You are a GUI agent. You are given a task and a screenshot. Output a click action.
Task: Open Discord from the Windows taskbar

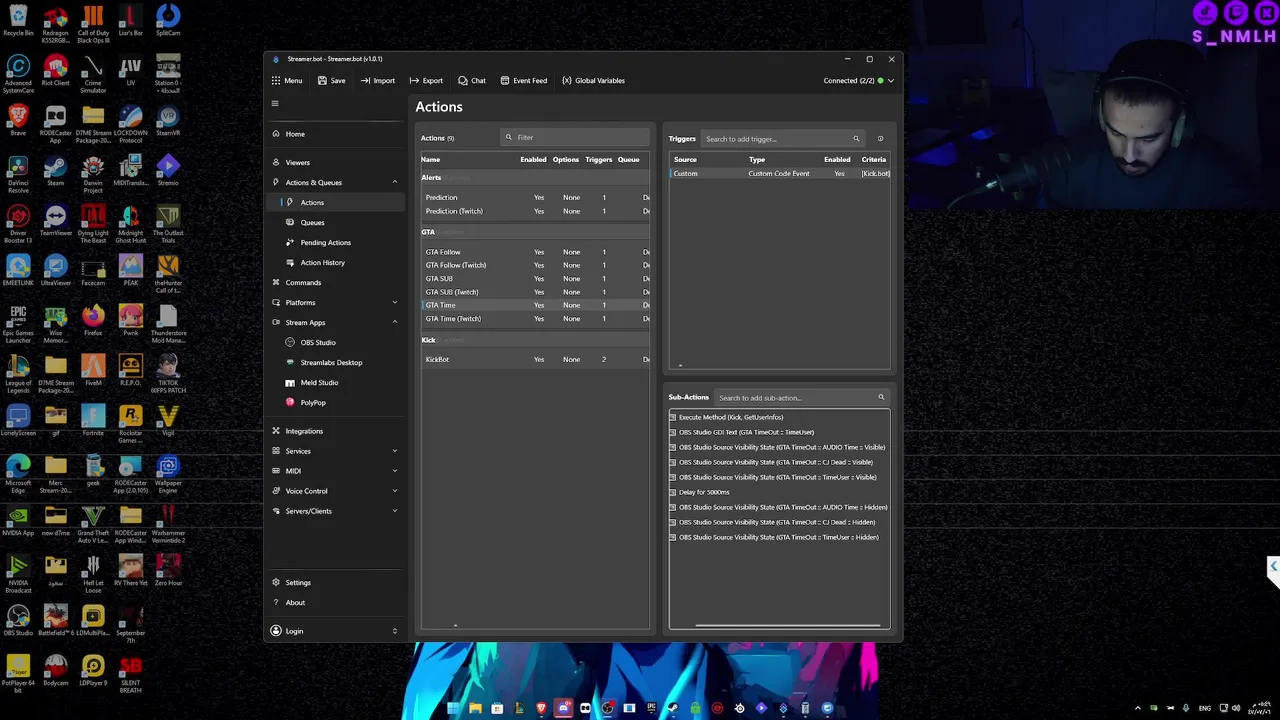563,708
